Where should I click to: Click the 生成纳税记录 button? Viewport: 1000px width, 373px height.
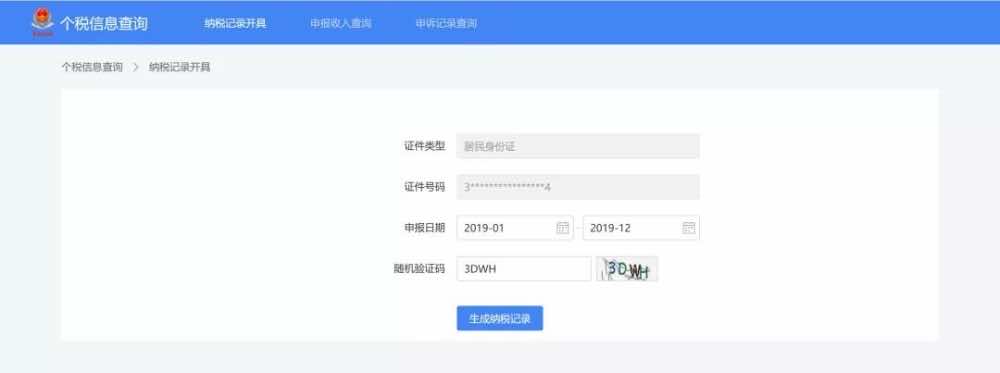pyautogui.click(x=499, y=318)
